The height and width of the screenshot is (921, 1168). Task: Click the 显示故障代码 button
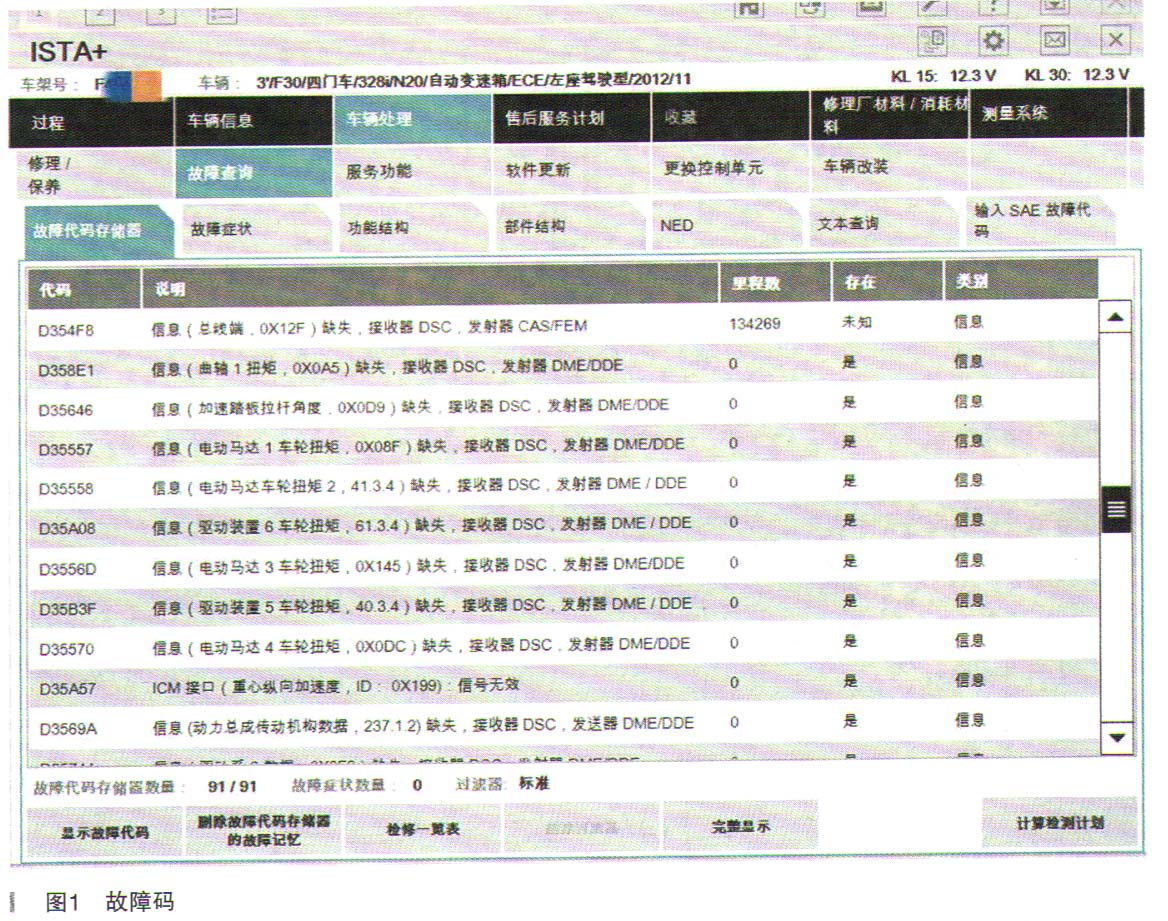click(104, 832)
